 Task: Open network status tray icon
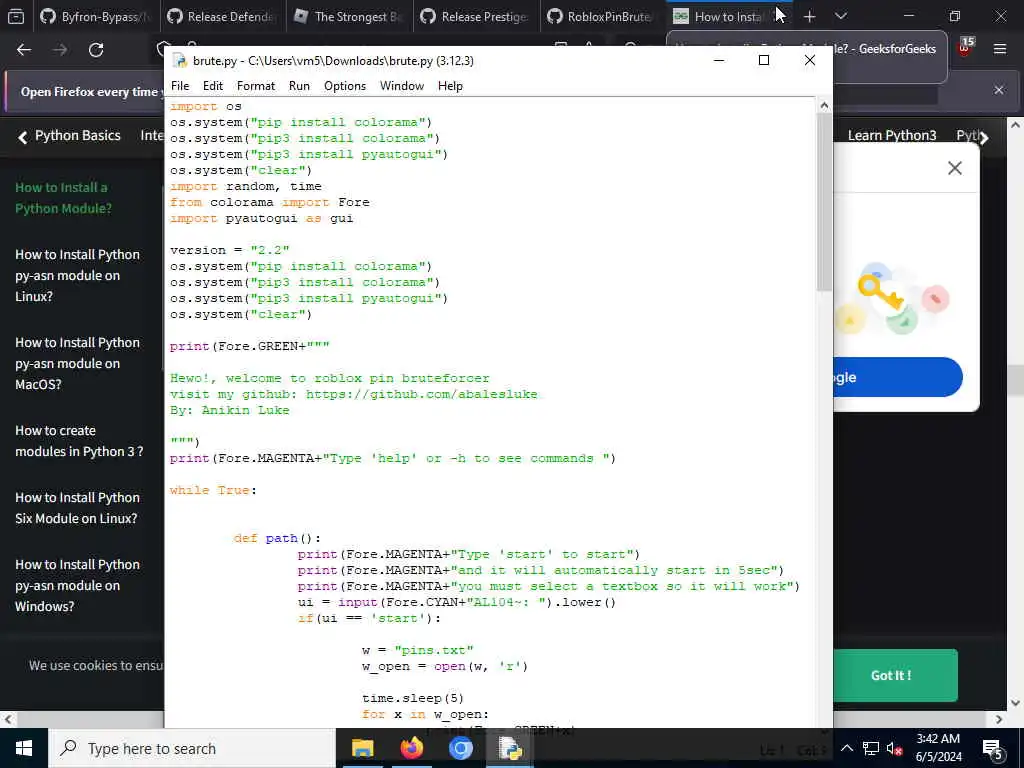tap(871, 748)
